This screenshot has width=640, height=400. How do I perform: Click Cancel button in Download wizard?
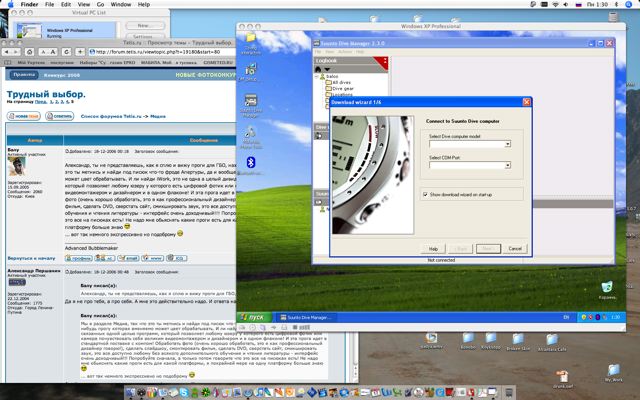[x=515, y=249]
